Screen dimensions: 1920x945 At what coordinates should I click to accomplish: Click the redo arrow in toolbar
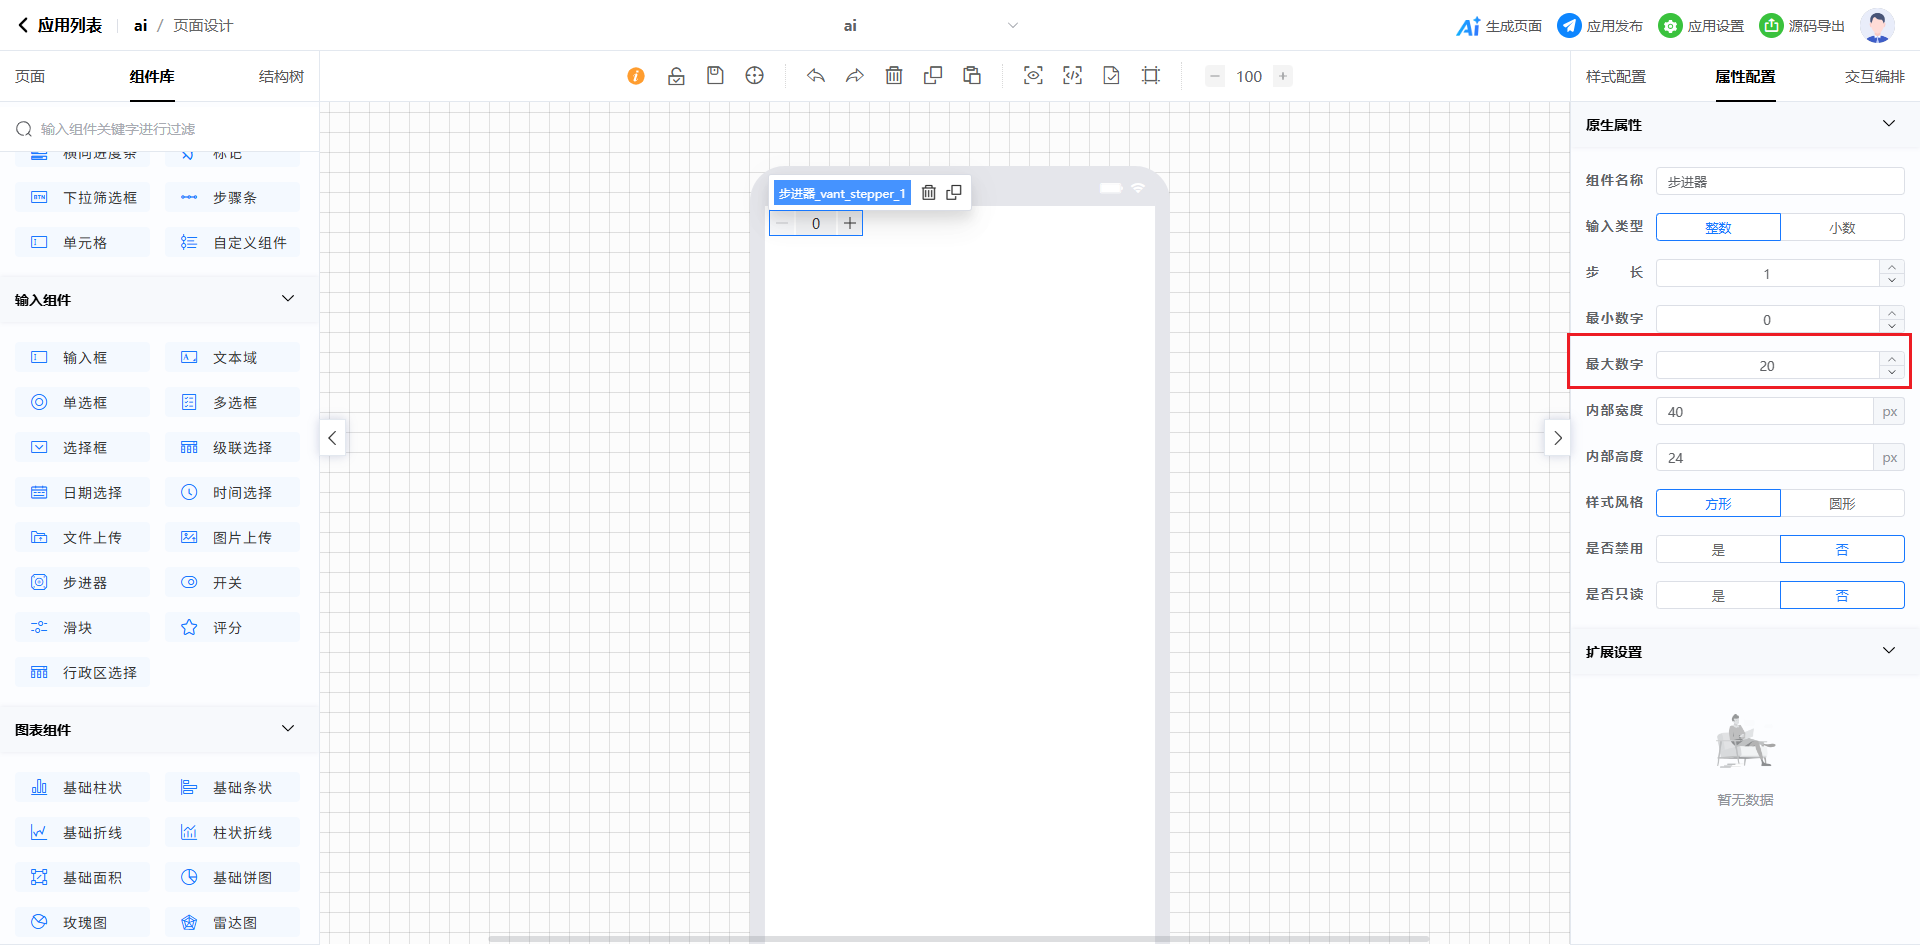(855, 76)
